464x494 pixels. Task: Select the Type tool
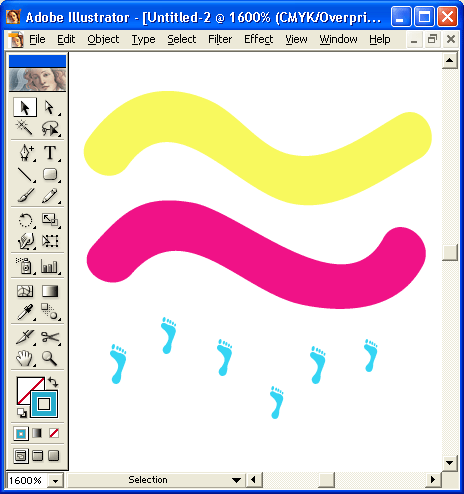50,153
